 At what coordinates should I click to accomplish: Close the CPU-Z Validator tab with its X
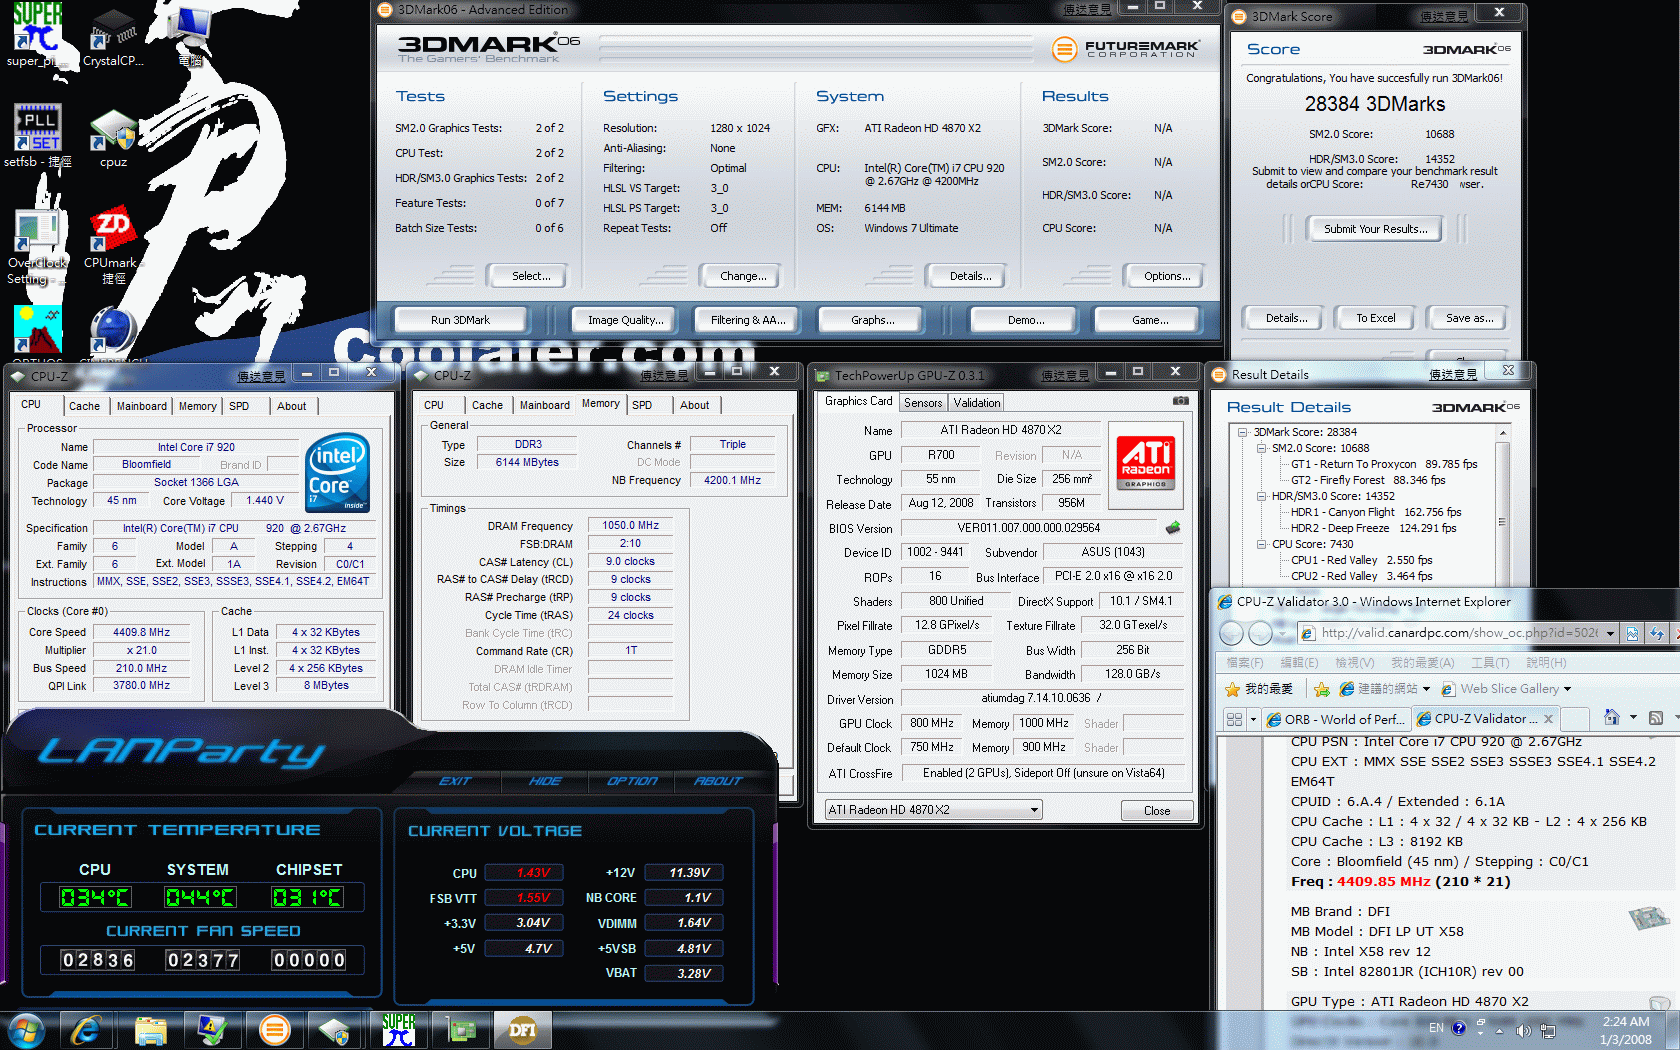point(1548,719)
